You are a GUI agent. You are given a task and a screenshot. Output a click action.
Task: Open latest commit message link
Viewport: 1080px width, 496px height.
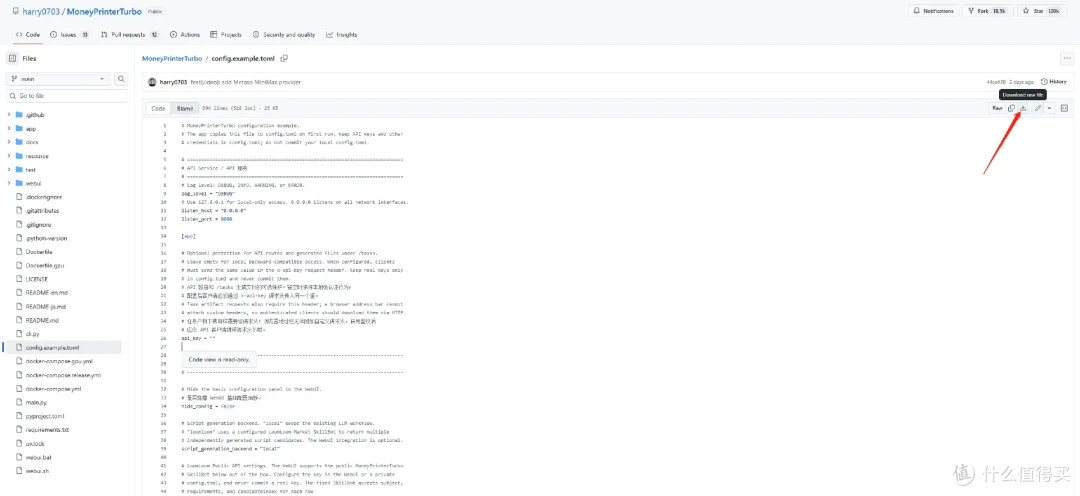[245, 82]
